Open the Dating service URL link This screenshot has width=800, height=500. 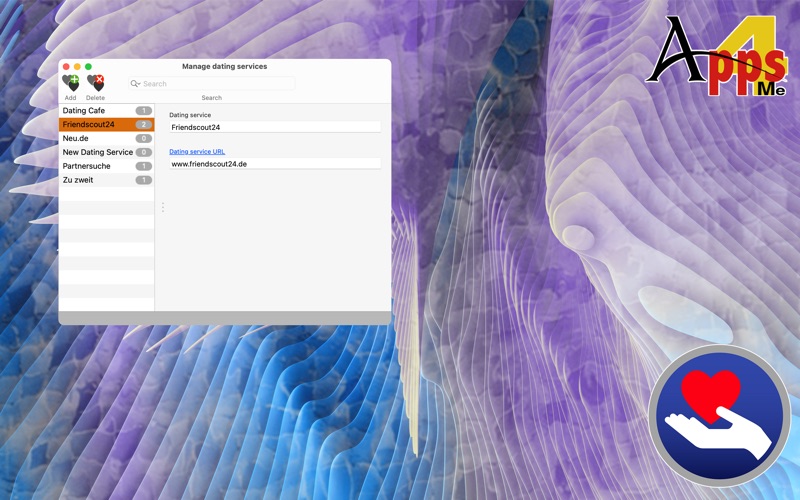tap(197, 152)
